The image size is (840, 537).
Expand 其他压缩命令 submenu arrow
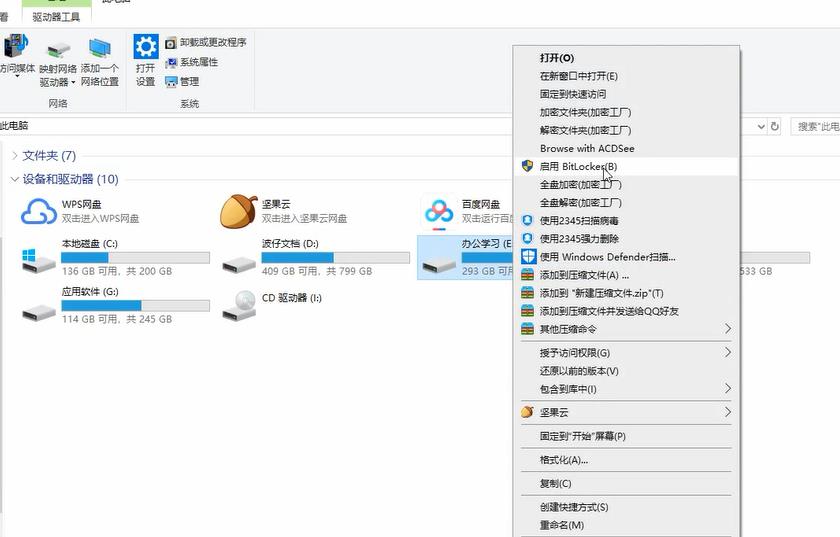[728, 329]
